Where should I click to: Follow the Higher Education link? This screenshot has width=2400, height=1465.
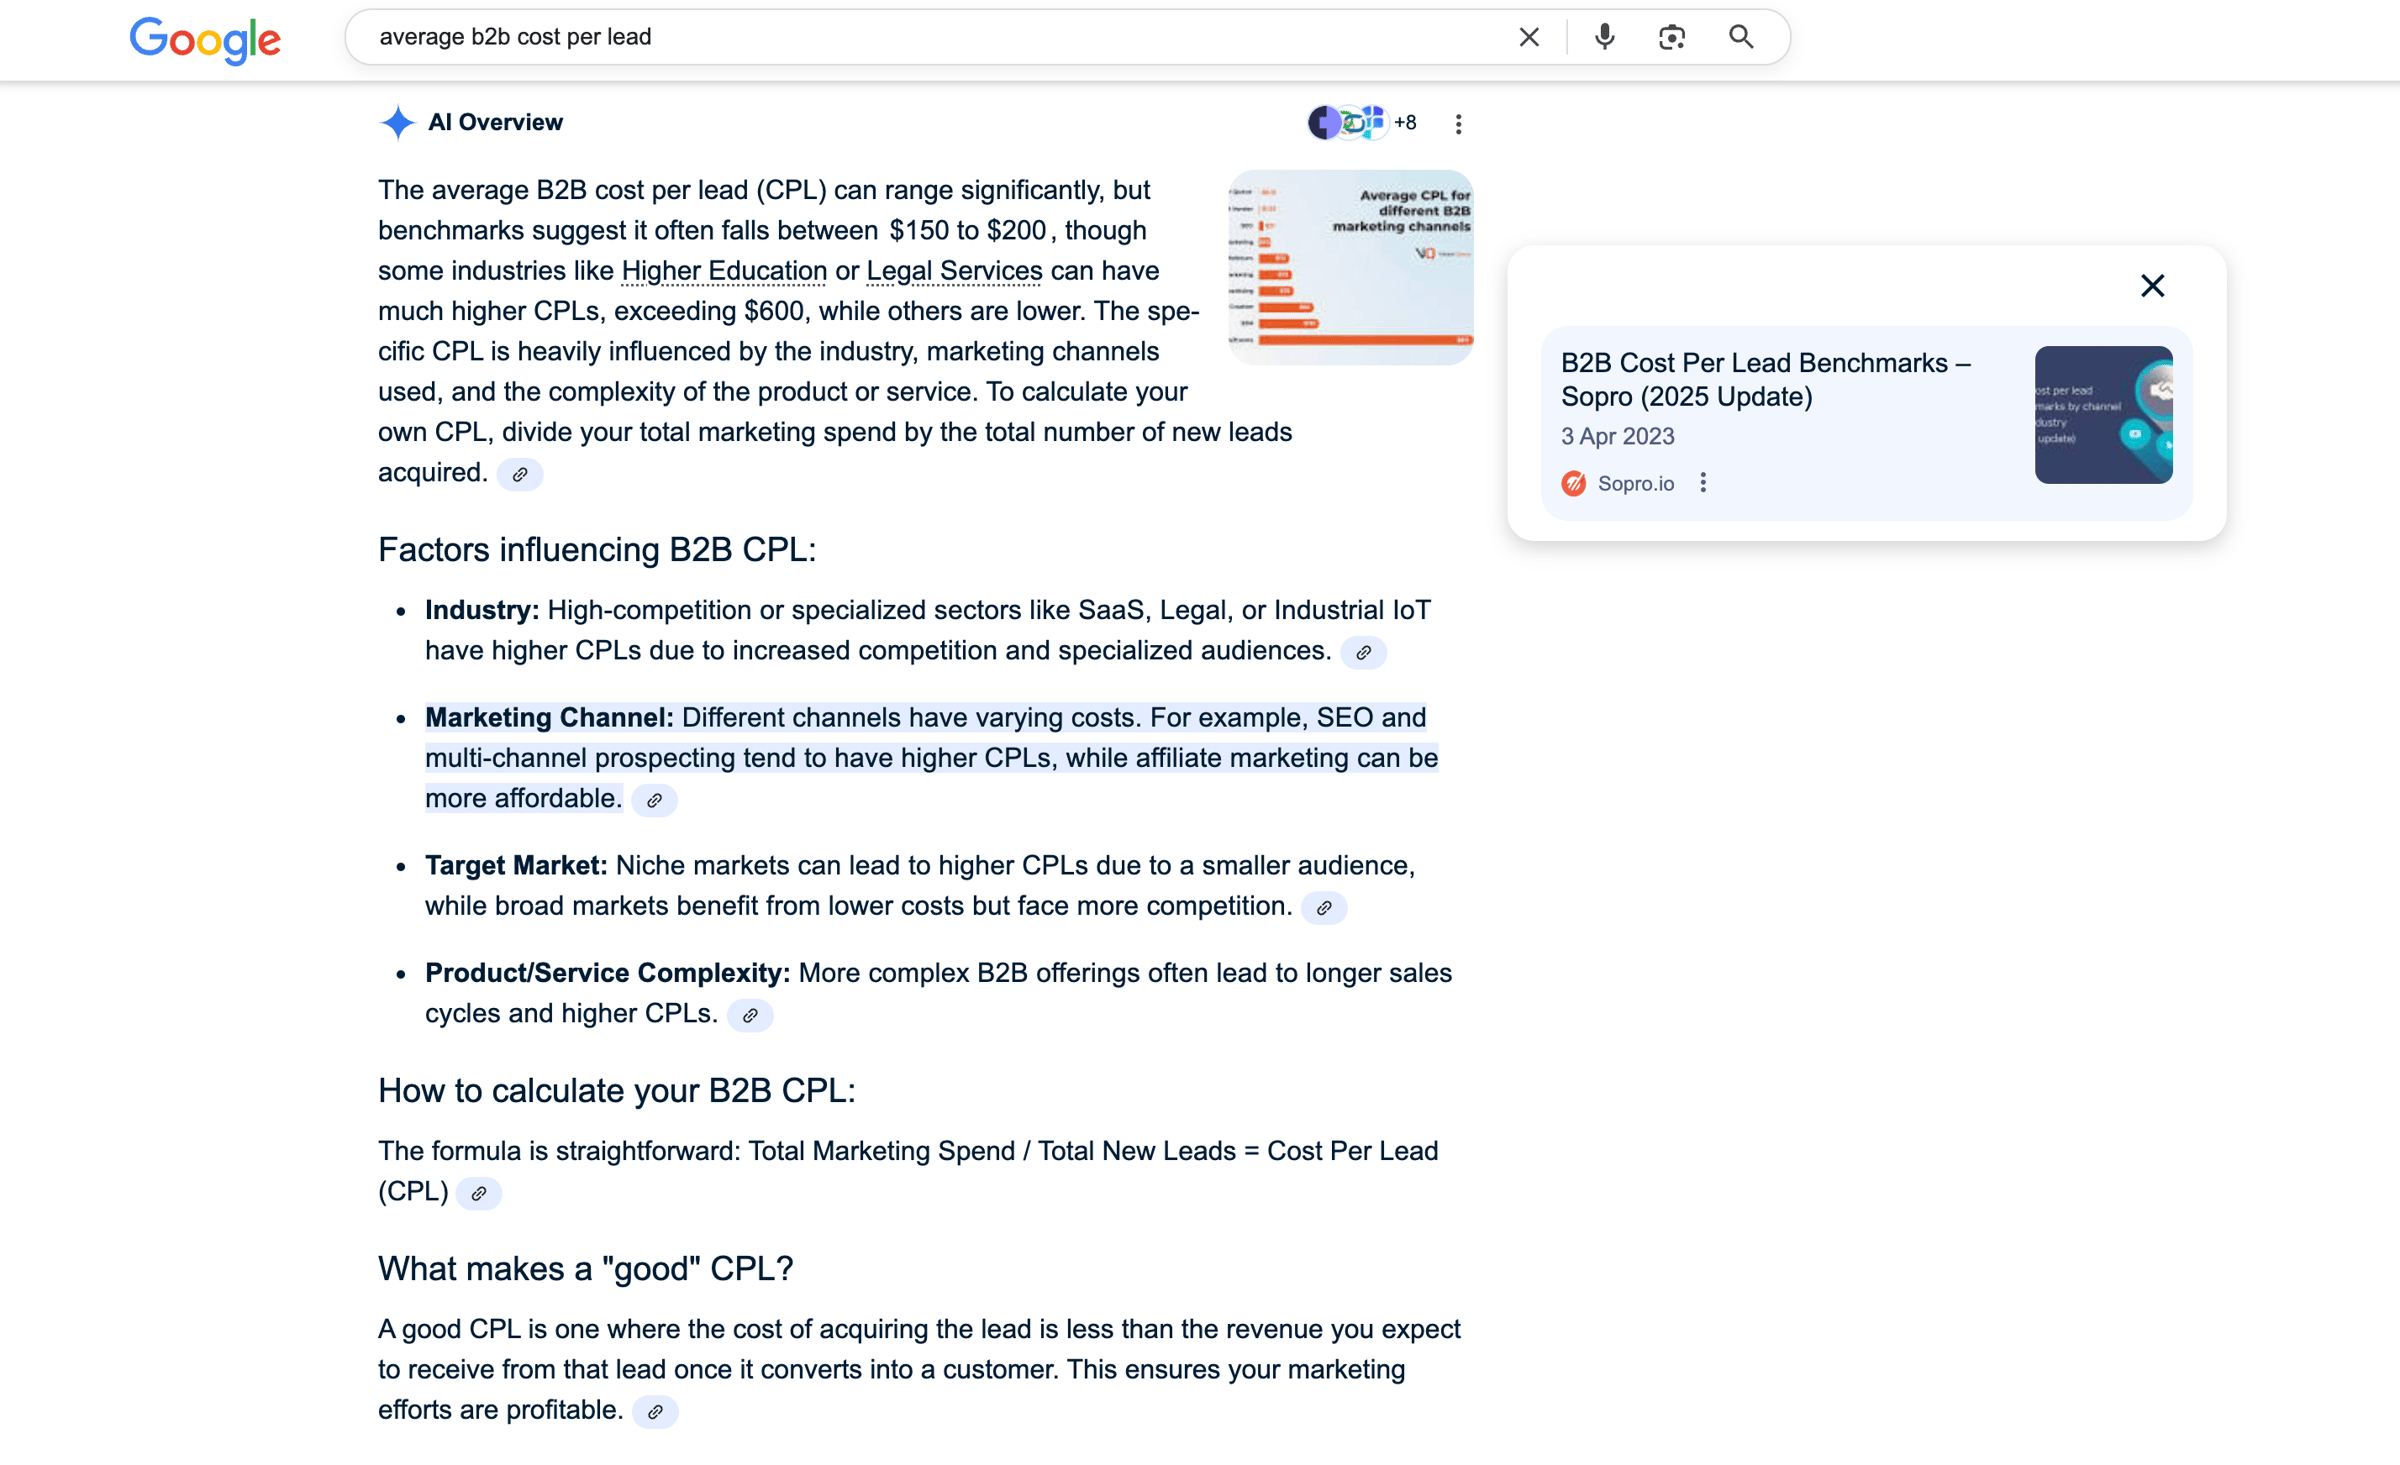coord(724,271)
